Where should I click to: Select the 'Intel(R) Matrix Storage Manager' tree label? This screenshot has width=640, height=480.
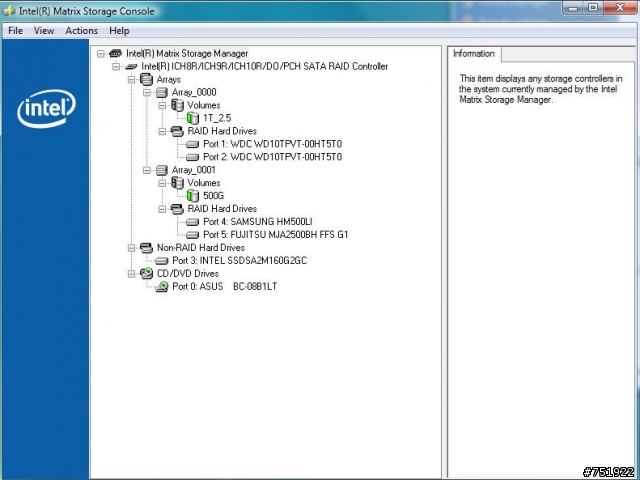click(x=187, y=53)
